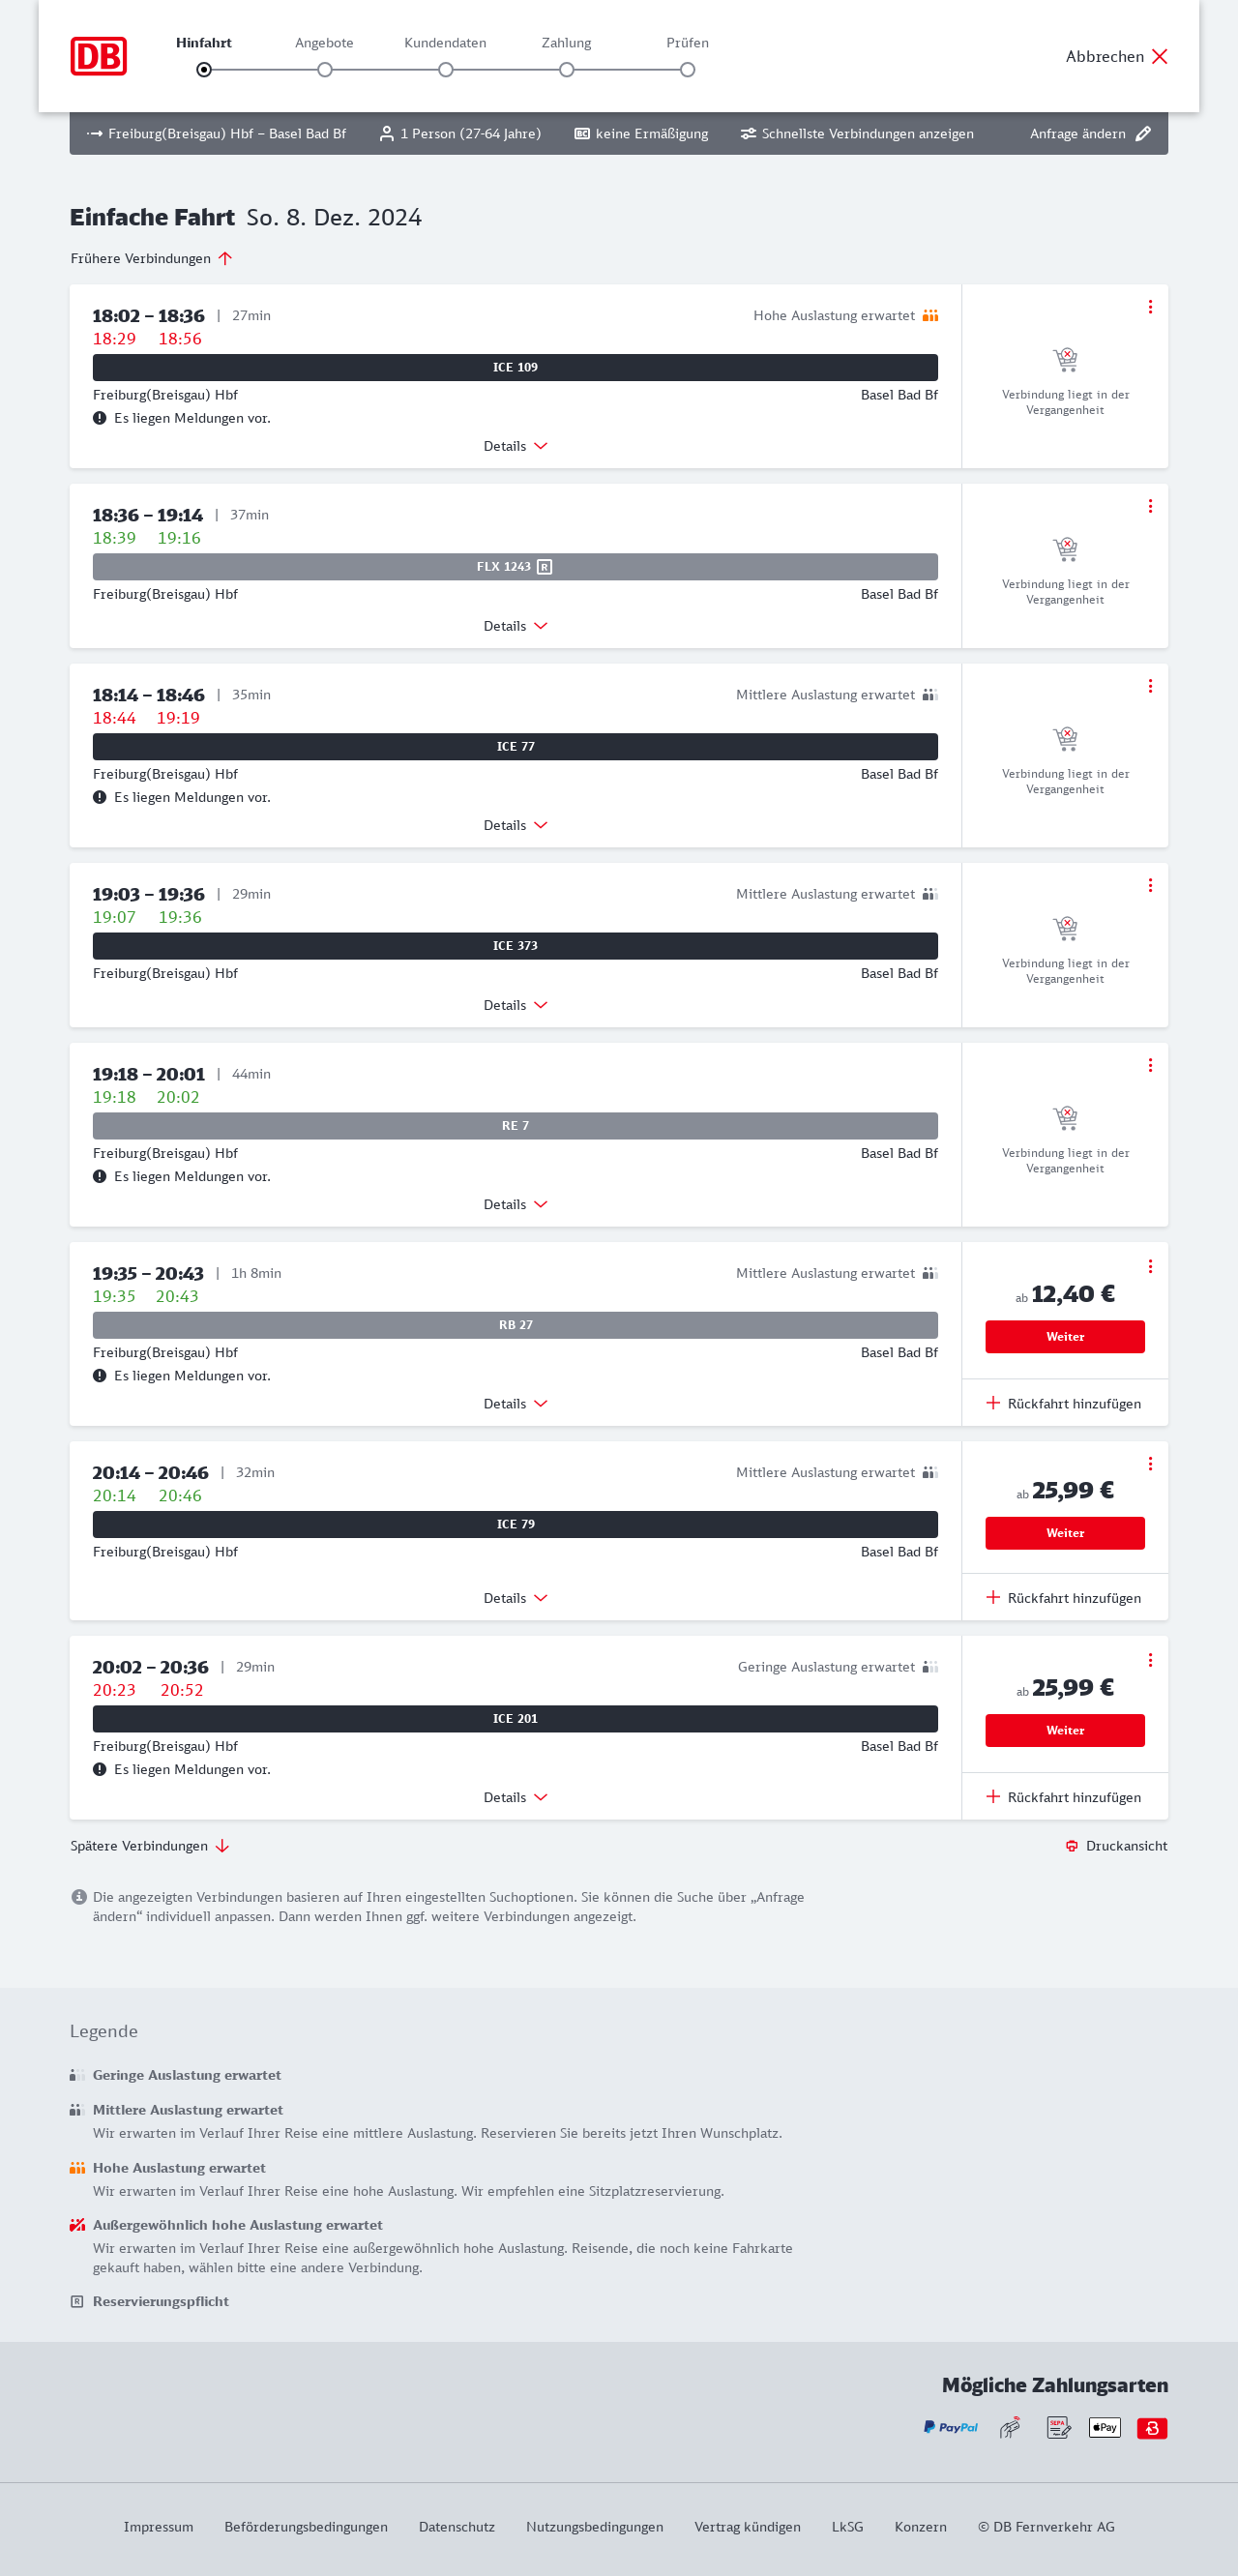This screenshot has width=1238, height=2576.
Task: Click Weiter for the 12,40 € offer
Action: coord(1065,1337)
